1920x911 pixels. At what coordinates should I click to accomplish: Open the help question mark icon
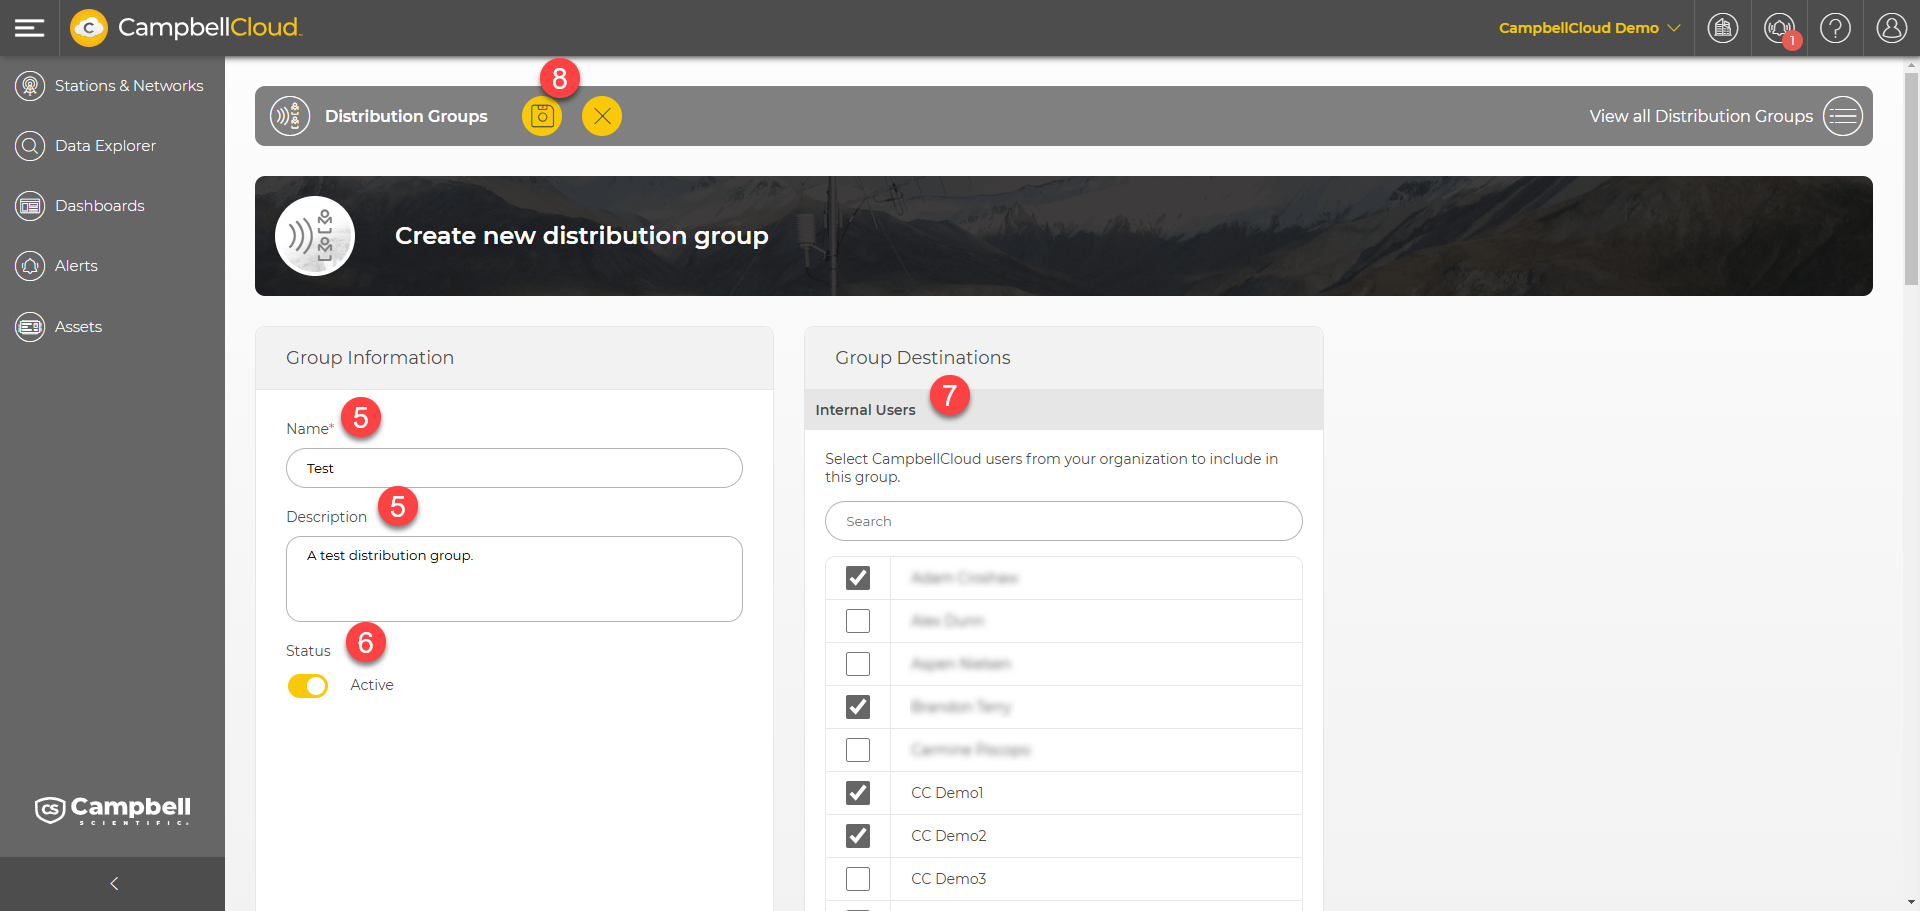point(1835,28)
